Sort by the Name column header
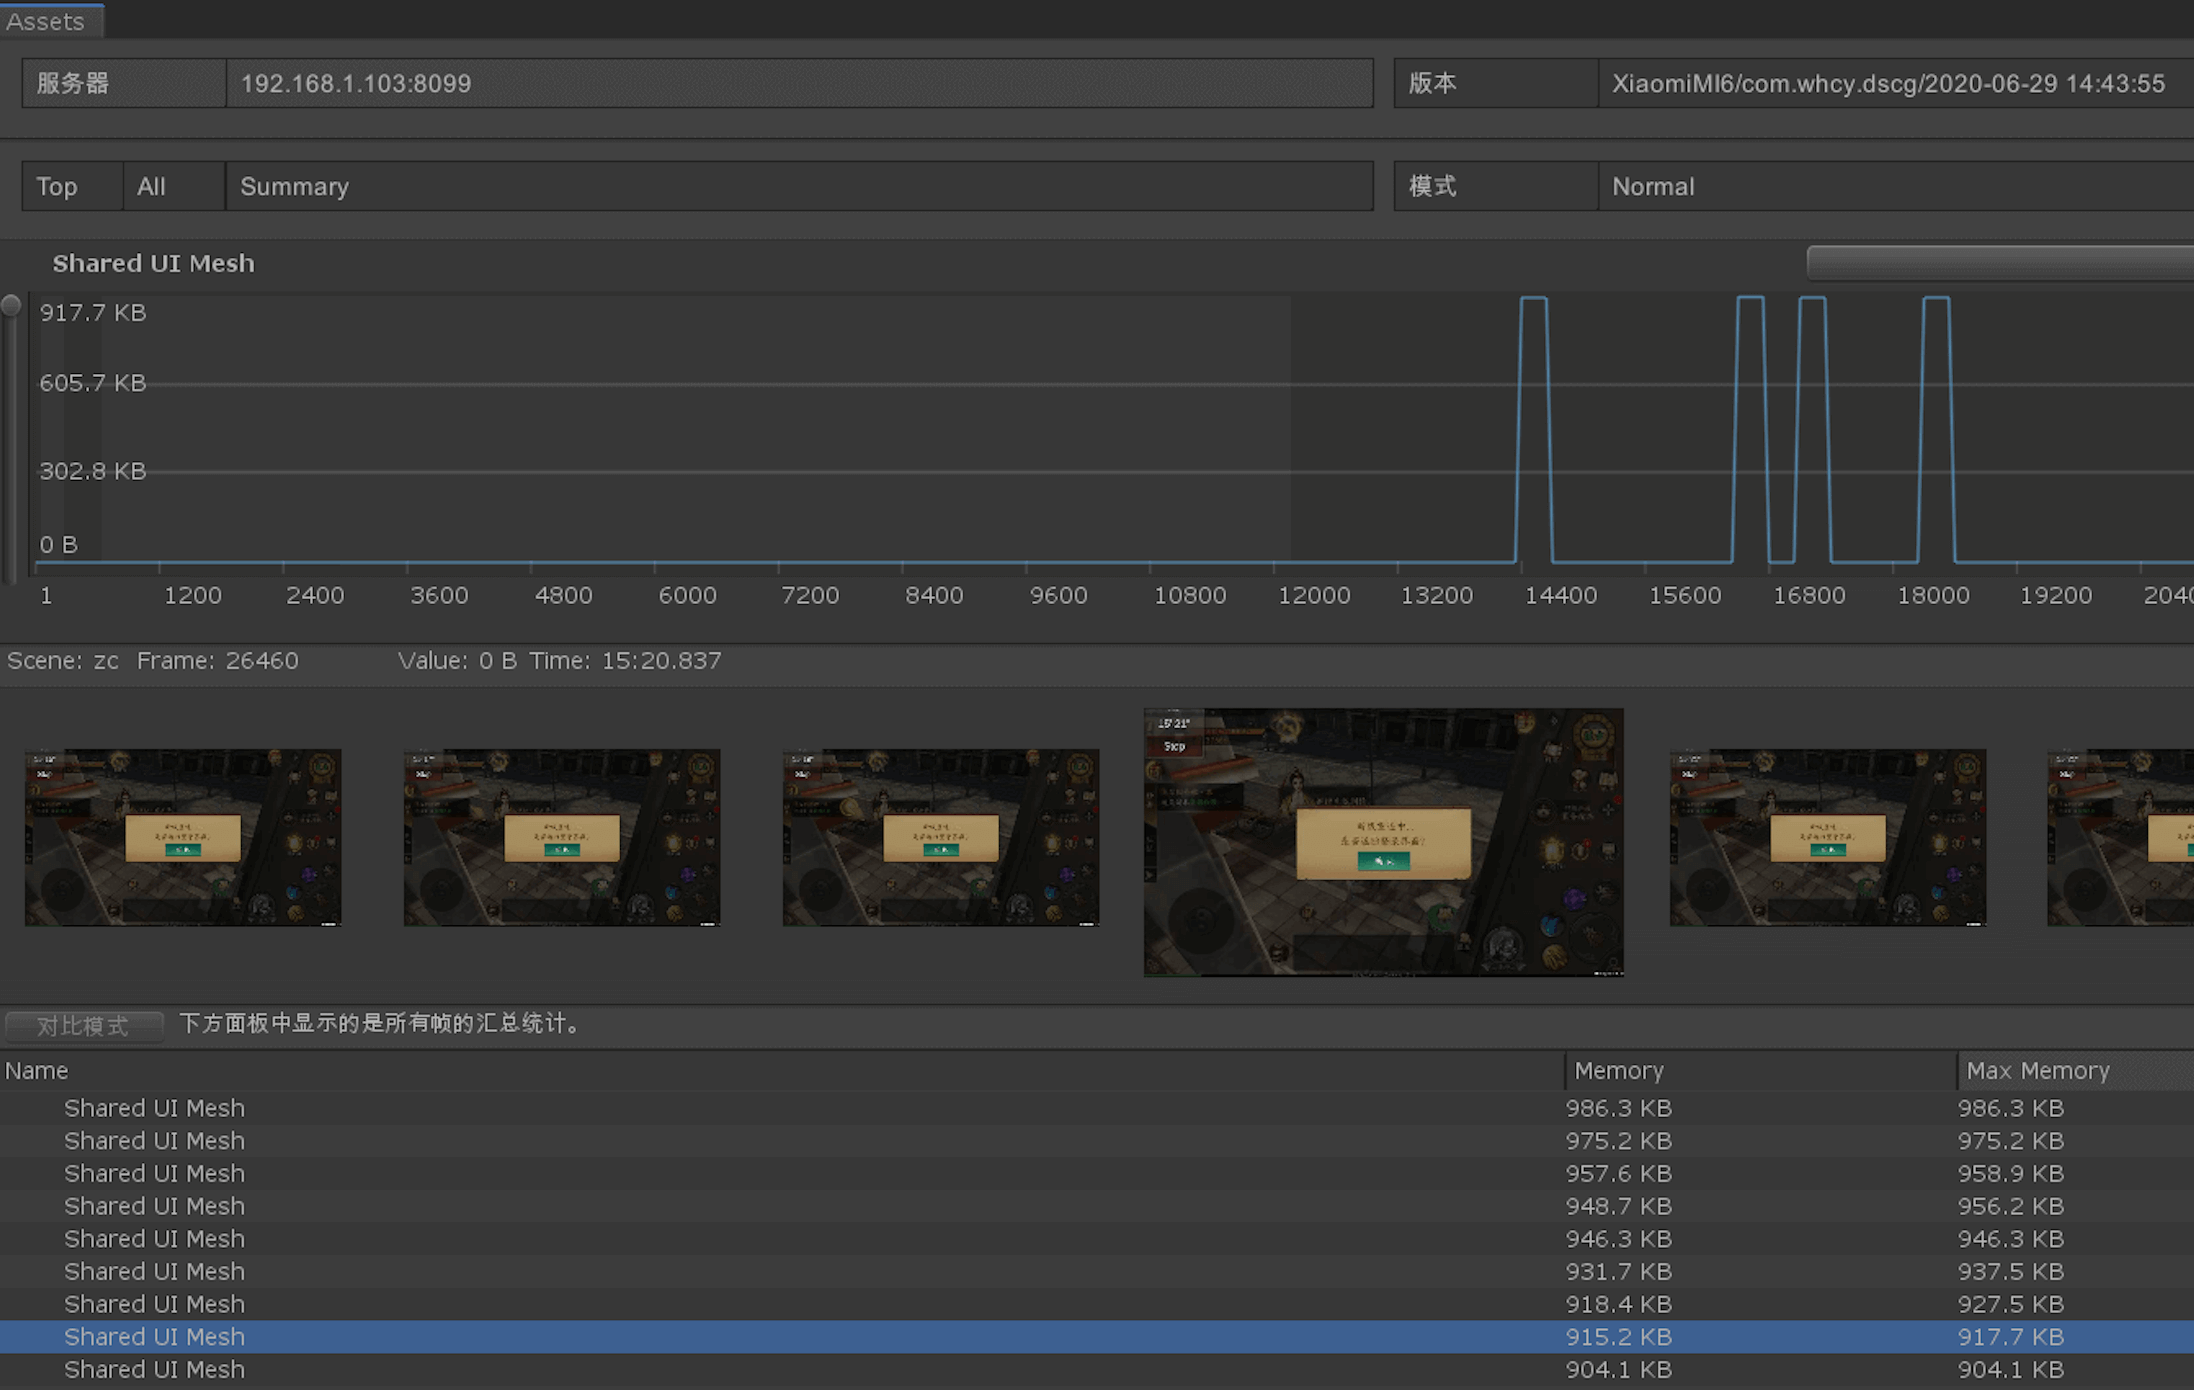This screenshot has width=2194, height=1390. click(37, 1070)
